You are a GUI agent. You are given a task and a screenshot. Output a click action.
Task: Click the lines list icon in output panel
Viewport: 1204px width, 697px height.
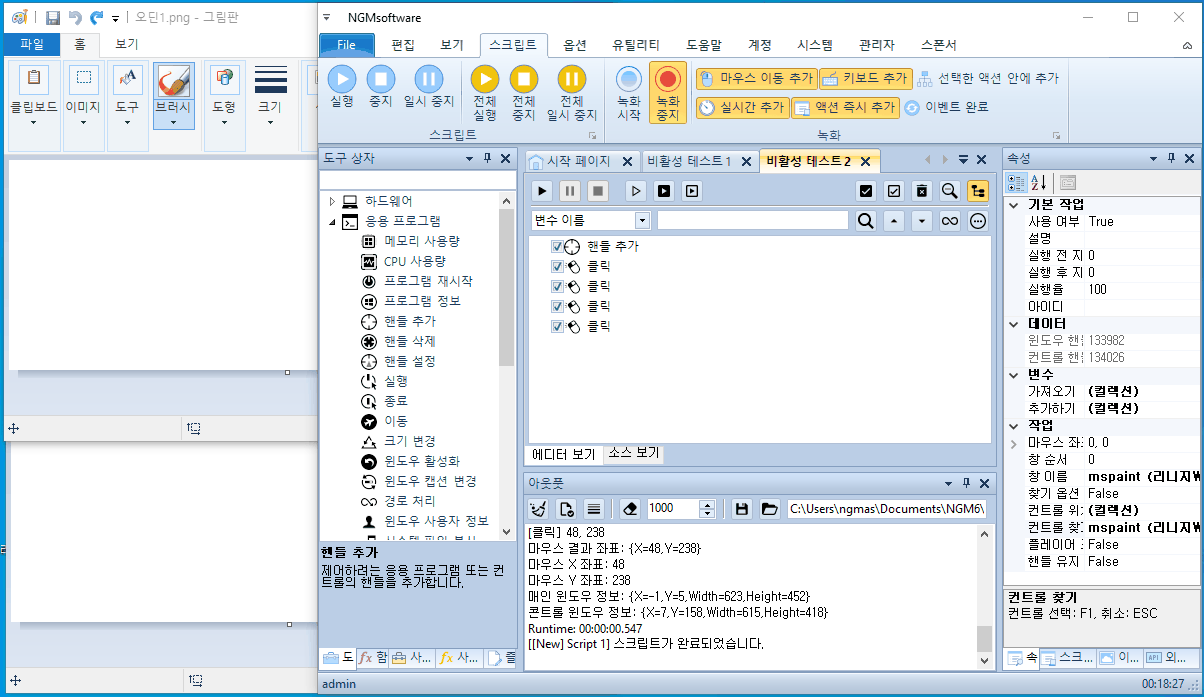594,509
